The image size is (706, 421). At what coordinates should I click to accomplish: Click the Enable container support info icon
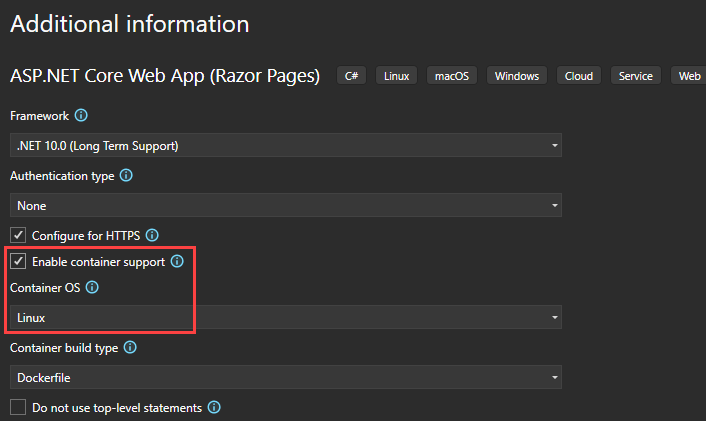[177, 262]
